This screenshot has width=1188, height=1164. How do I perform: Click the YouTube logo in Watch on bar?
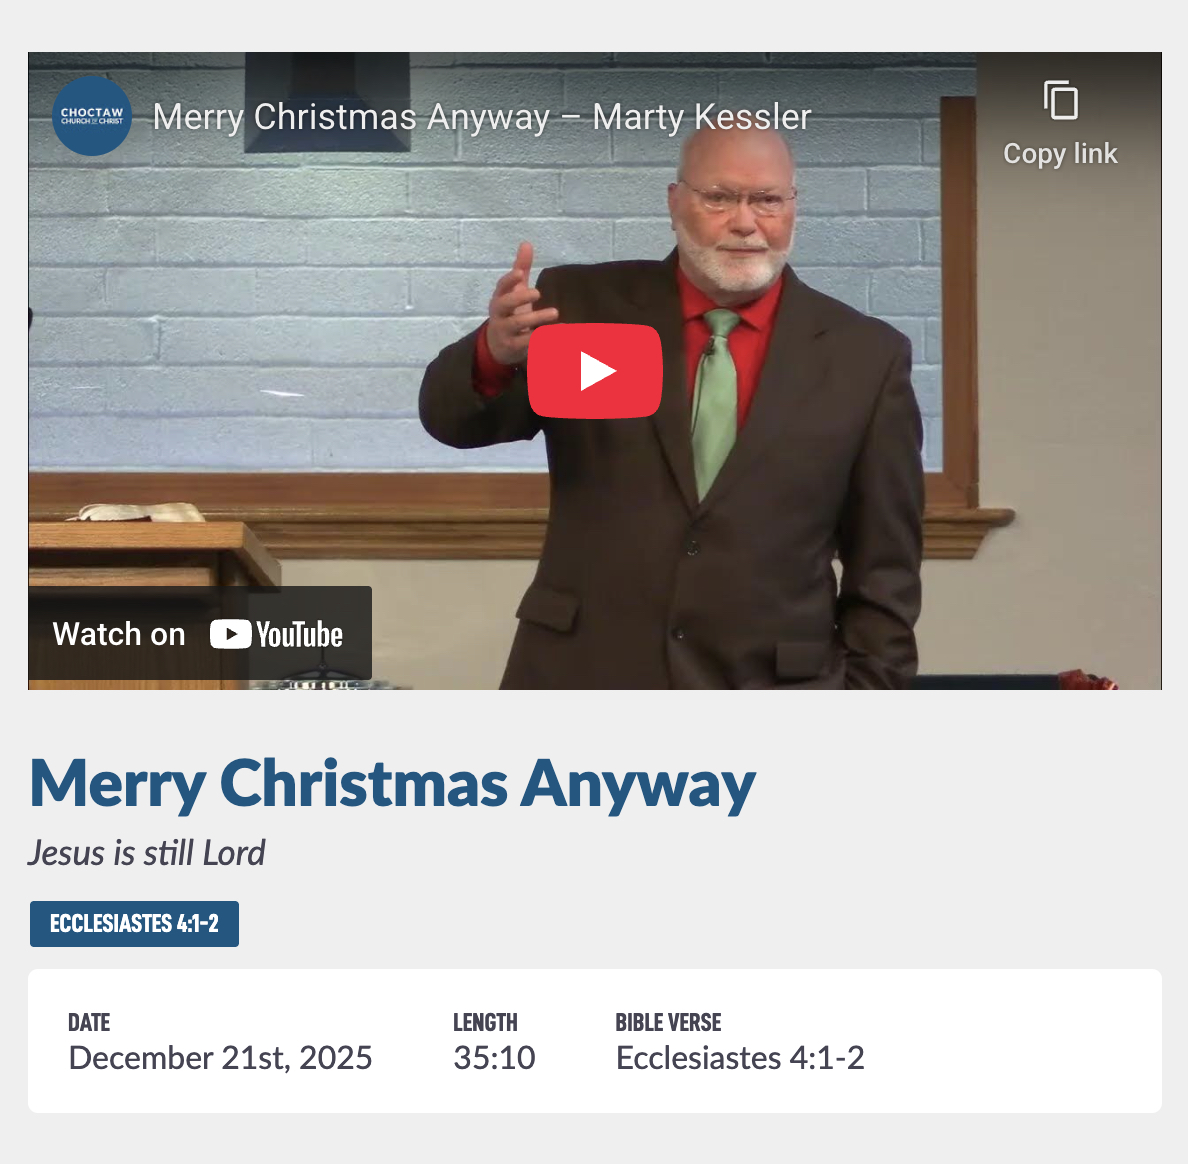(277, 634)
